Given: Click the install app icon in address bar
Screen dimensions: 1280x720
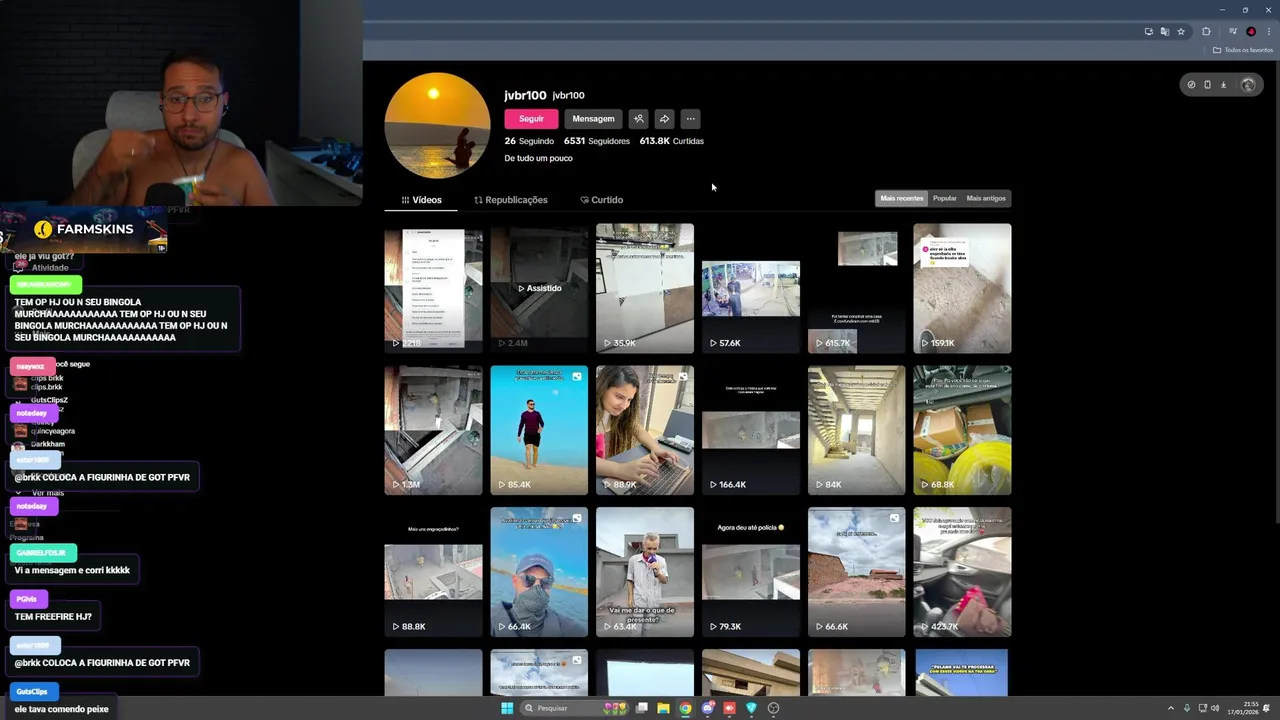Looking at the screenshot, I should point(1148,32).
